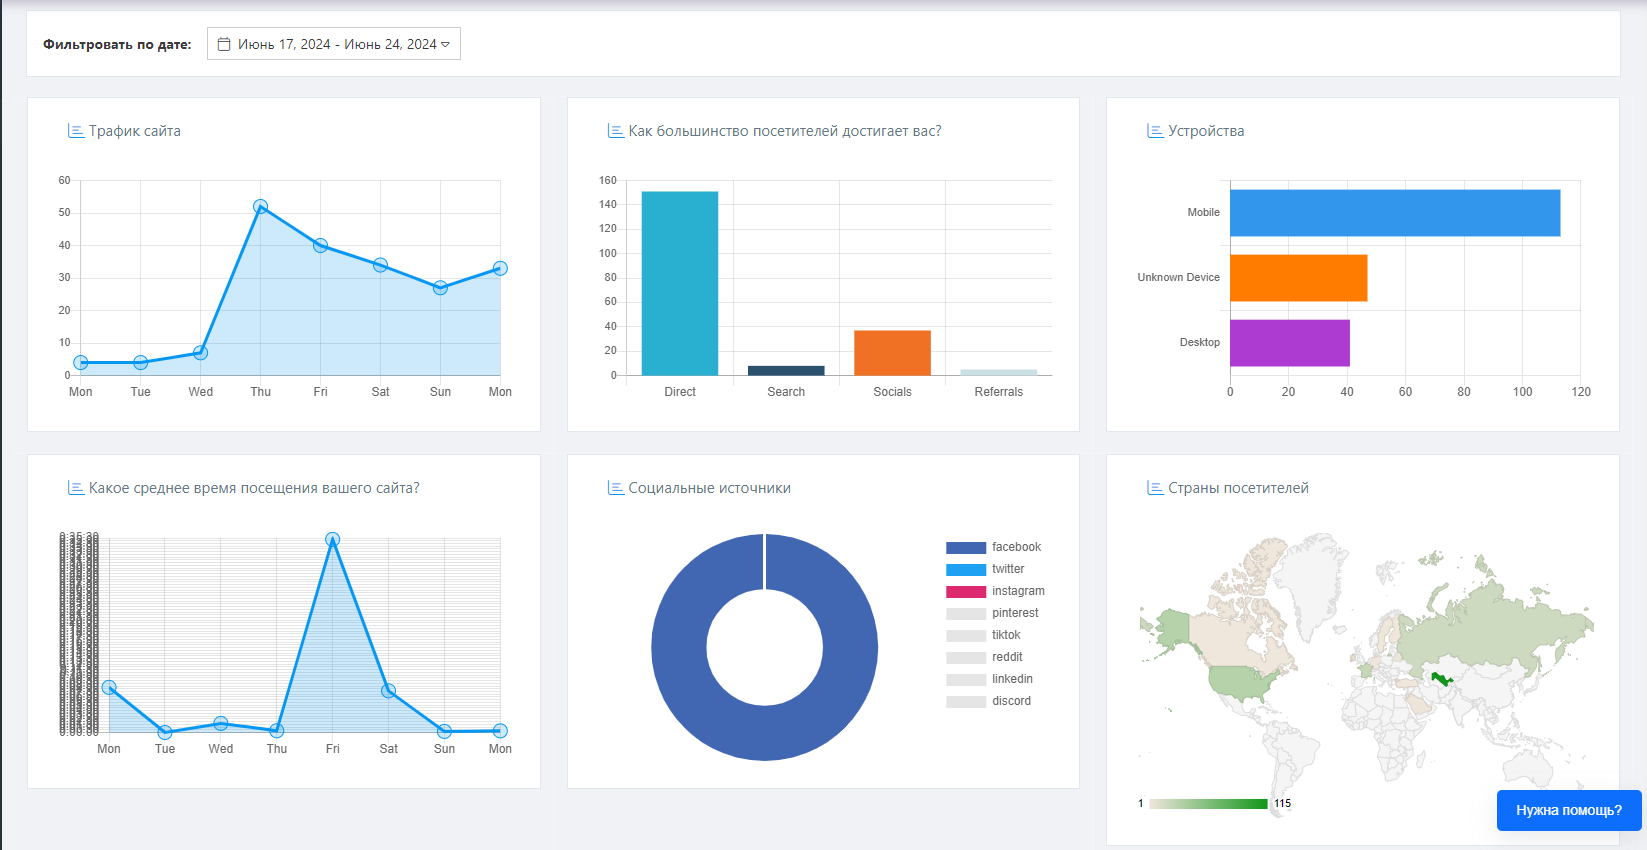Image resolution: width=1647 pixels, height=850 pixels.
Task: Click the purple Desktop device bar
Action: click(x=1290, y=343)
